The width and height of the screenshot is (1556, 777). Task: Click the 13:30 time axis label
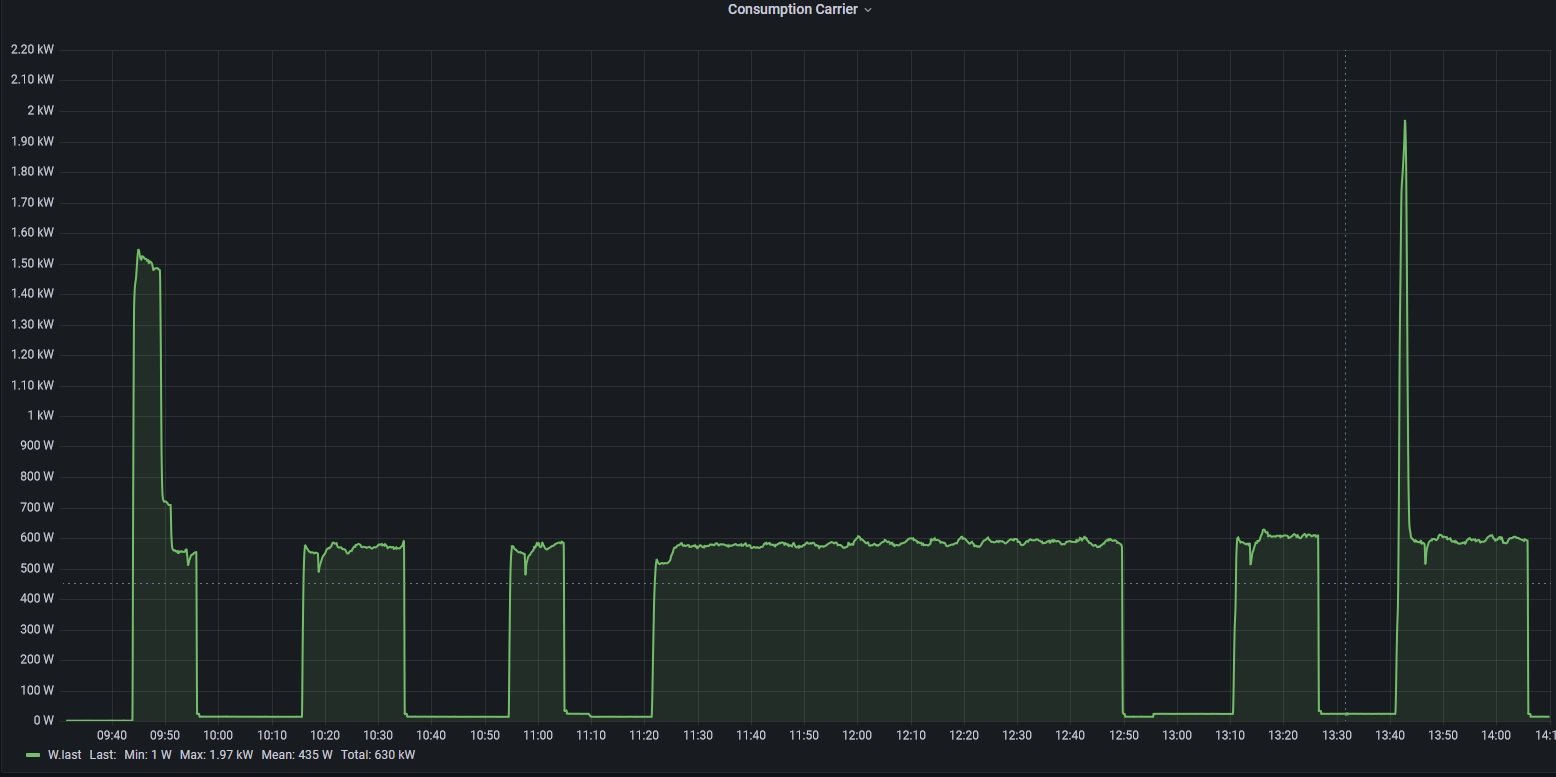tap(1336, 736)
